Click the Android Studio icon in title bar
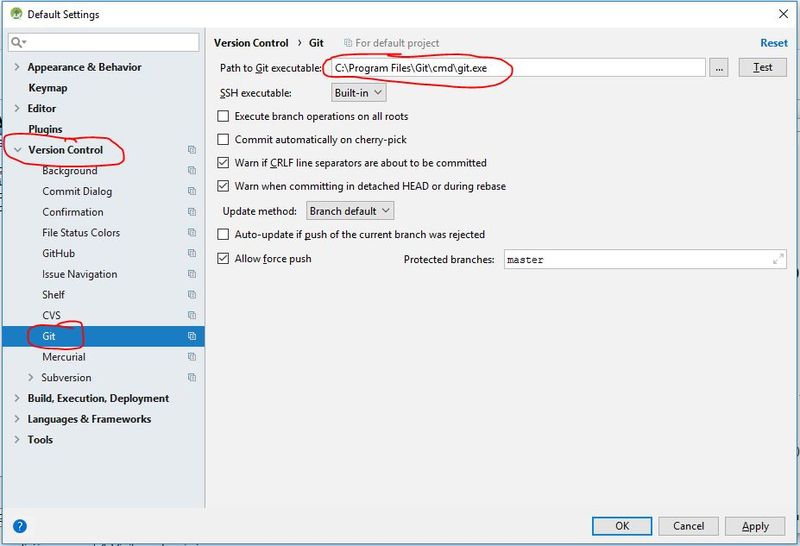Viewport: 800px width, 546px height. pyautogui.click(x=16, y=14)
